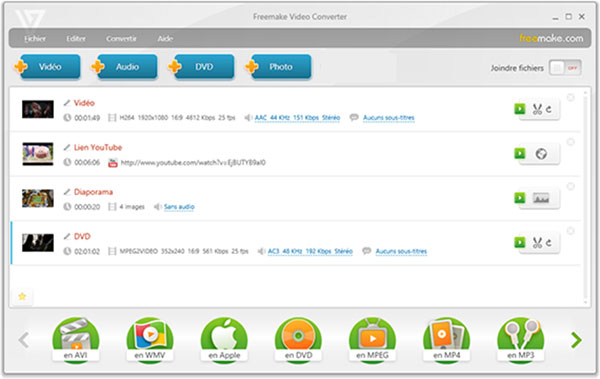Viewport: 600px width, 379px height.
Task: Select the Lien YouTube thumbnail
Action: pos(38,154)
